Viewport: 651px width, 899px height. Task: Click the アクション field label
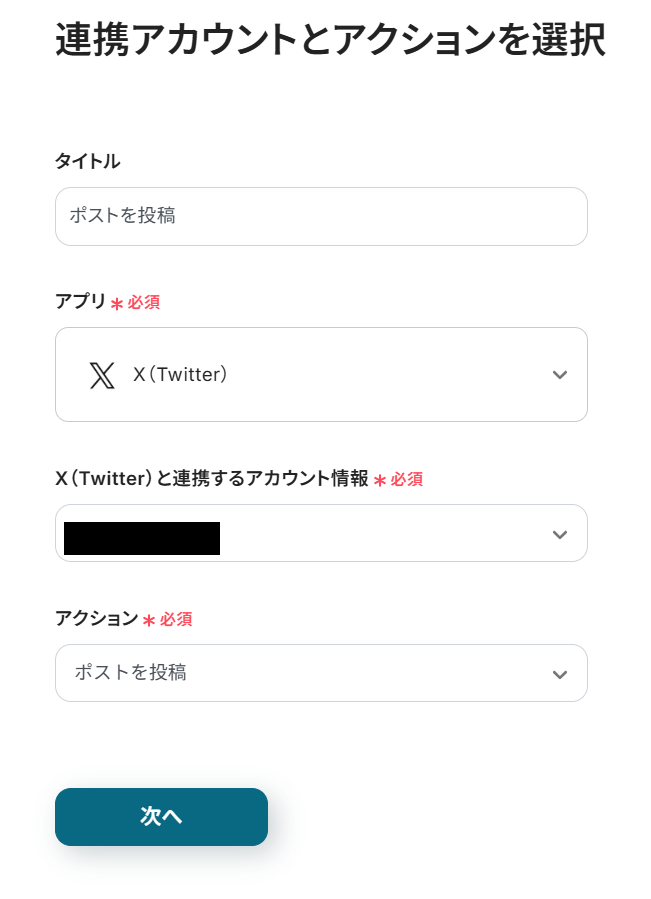click(x=96, y=618)
